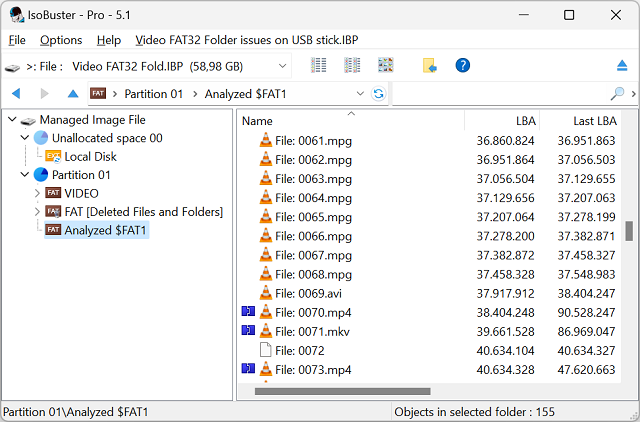This screenshot has width=640, height=422.
Task: Open the File menu
Action: [17, 40]
